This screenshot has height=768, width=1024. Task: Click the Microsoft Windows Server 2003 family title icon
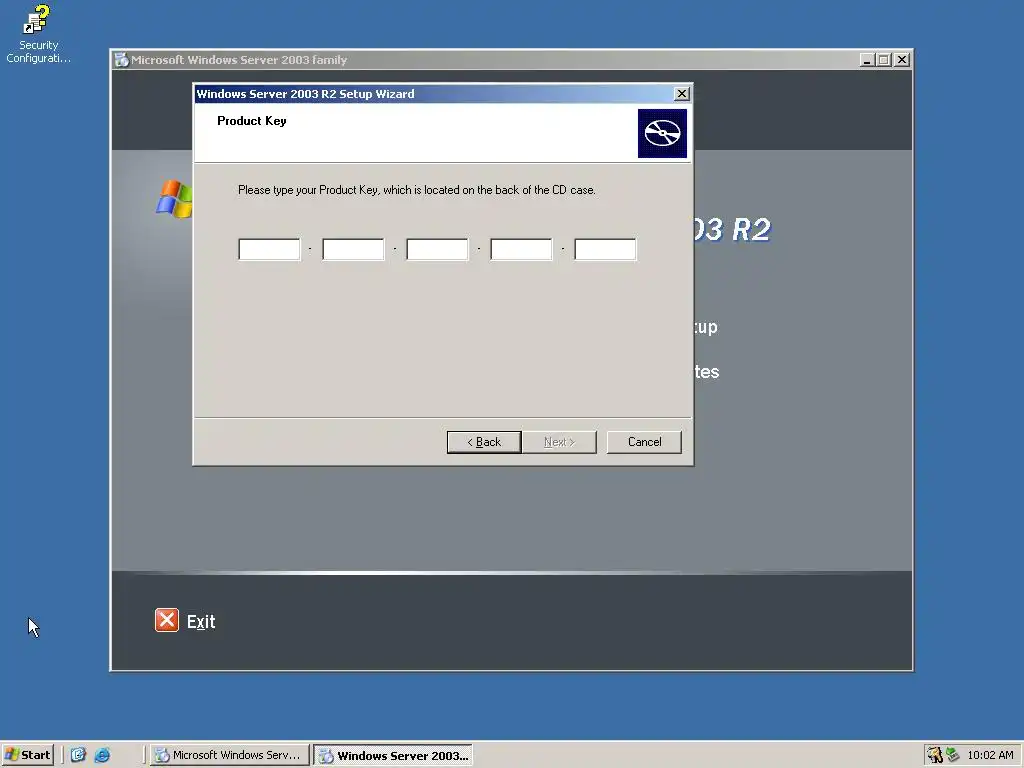[x=121, y=60]
